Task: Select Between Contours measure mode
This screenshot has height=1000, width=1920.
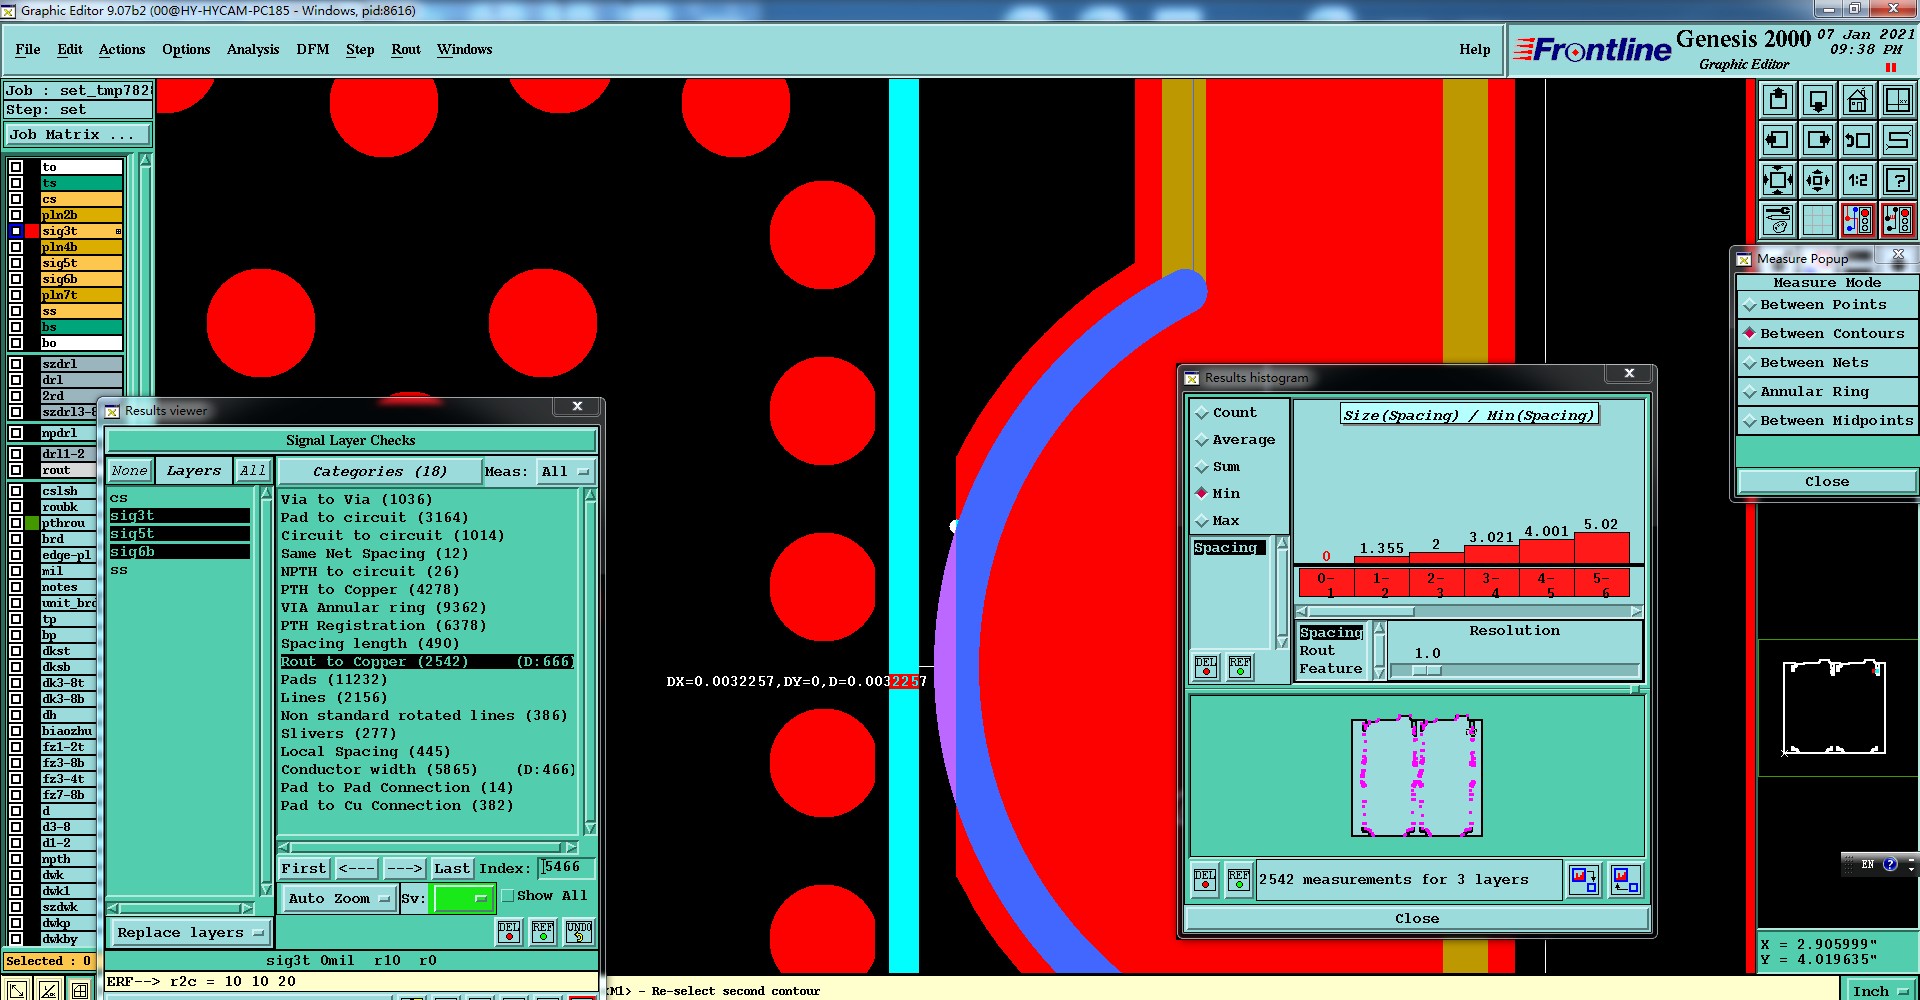Action: pos(1827,334)
